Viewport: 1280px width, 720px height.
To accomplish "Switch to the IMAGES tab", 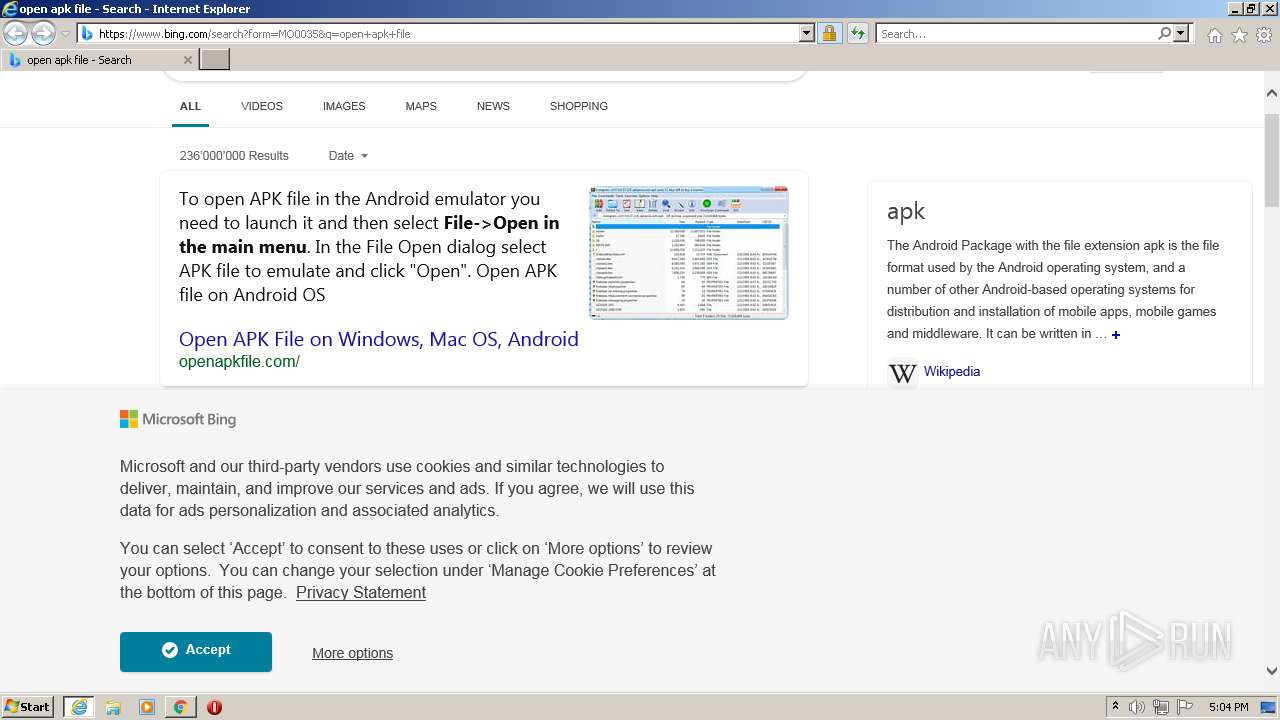I will (x=344, y=106).
